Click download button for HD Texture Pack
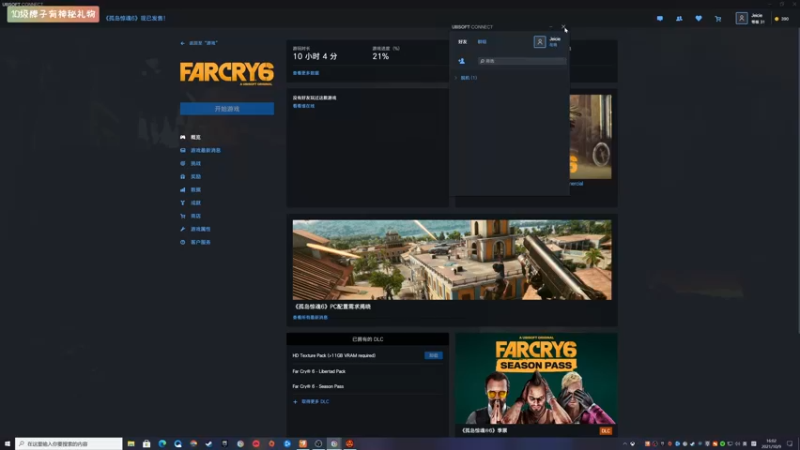 tap(433, 356)
